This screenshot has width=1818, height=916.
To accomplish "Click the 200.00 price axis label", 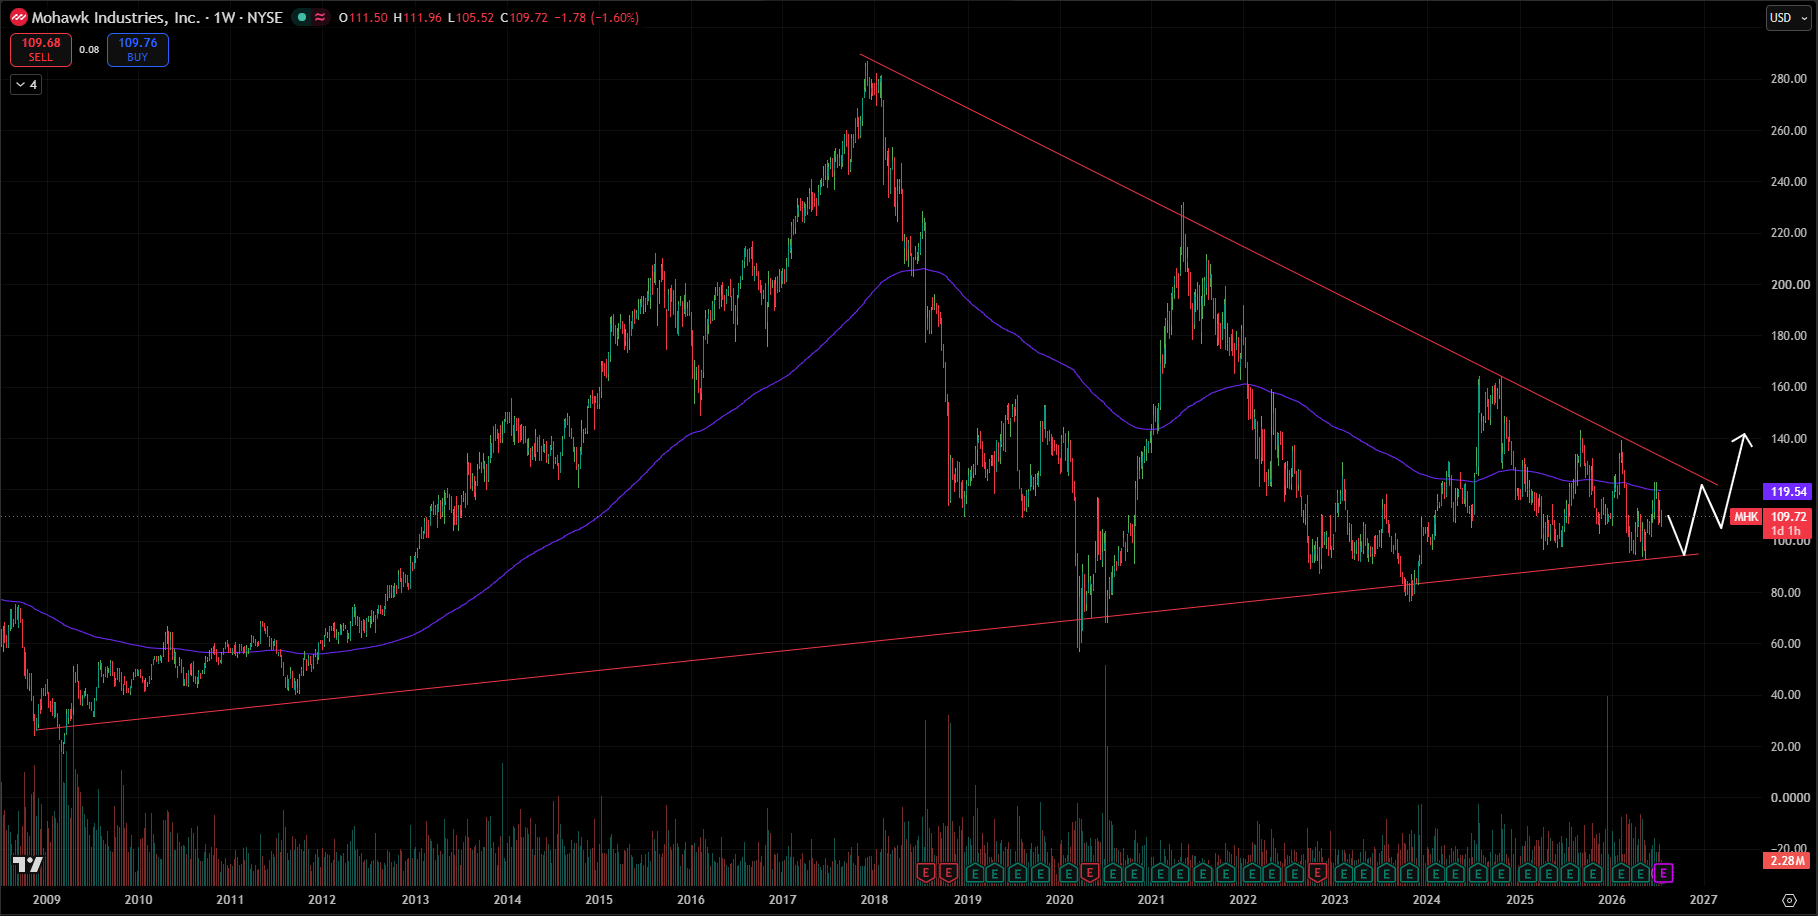I will [1788, 285].
